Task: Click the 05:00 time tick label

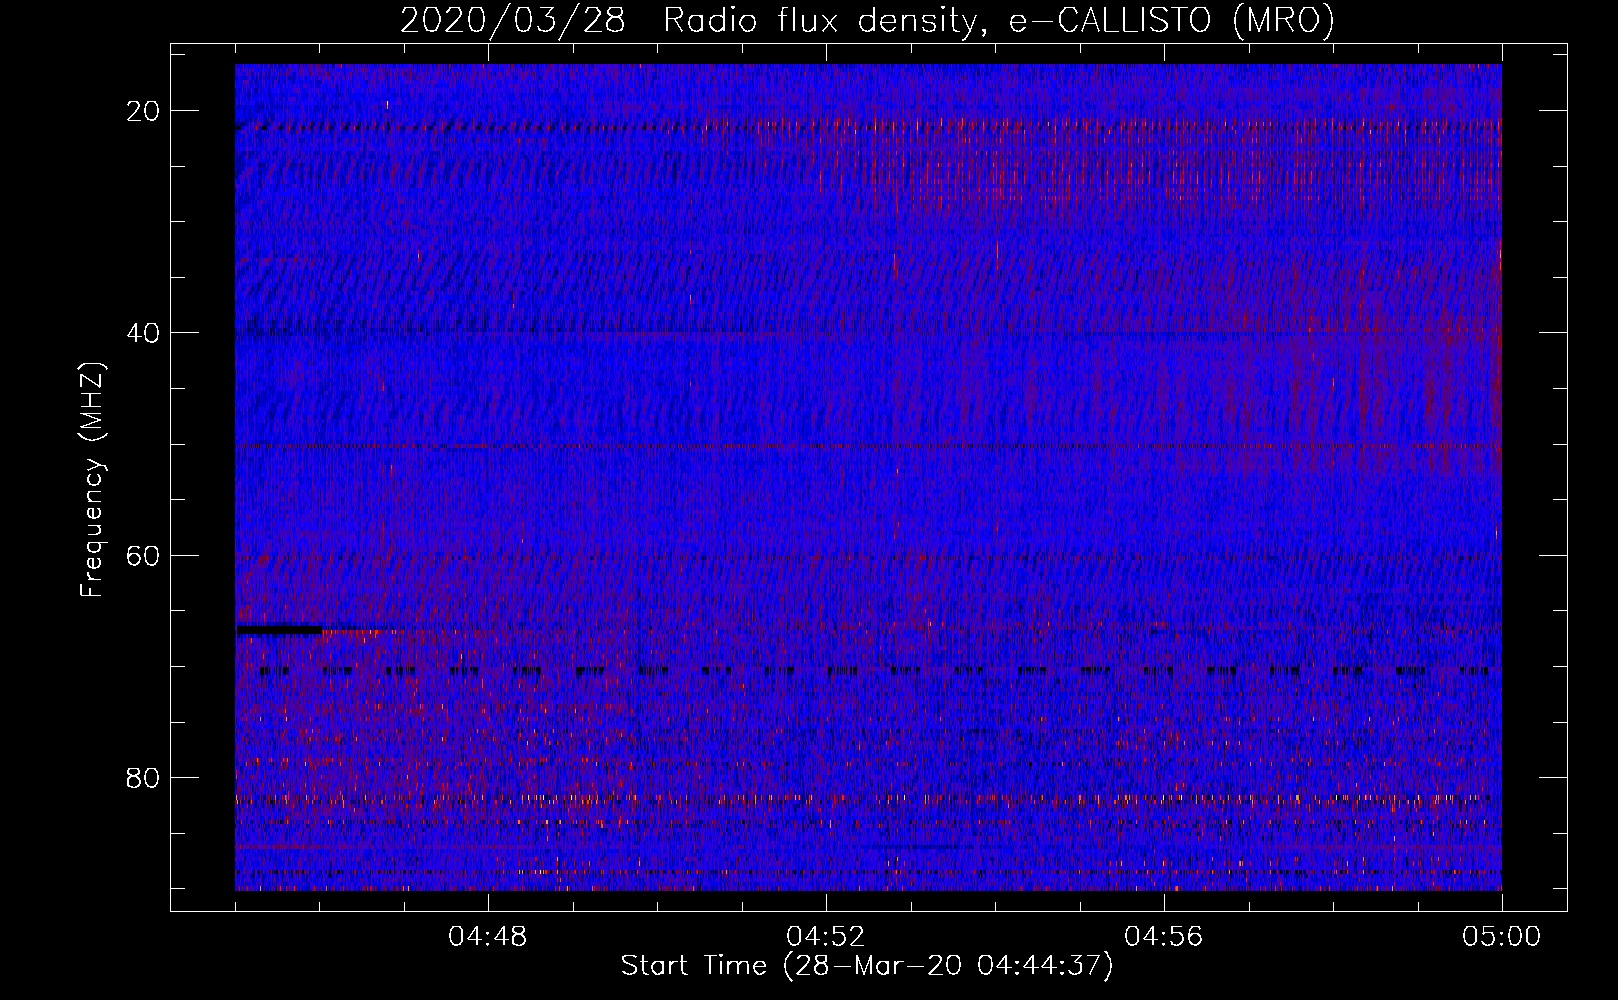Action: [x=1501, y=936]
